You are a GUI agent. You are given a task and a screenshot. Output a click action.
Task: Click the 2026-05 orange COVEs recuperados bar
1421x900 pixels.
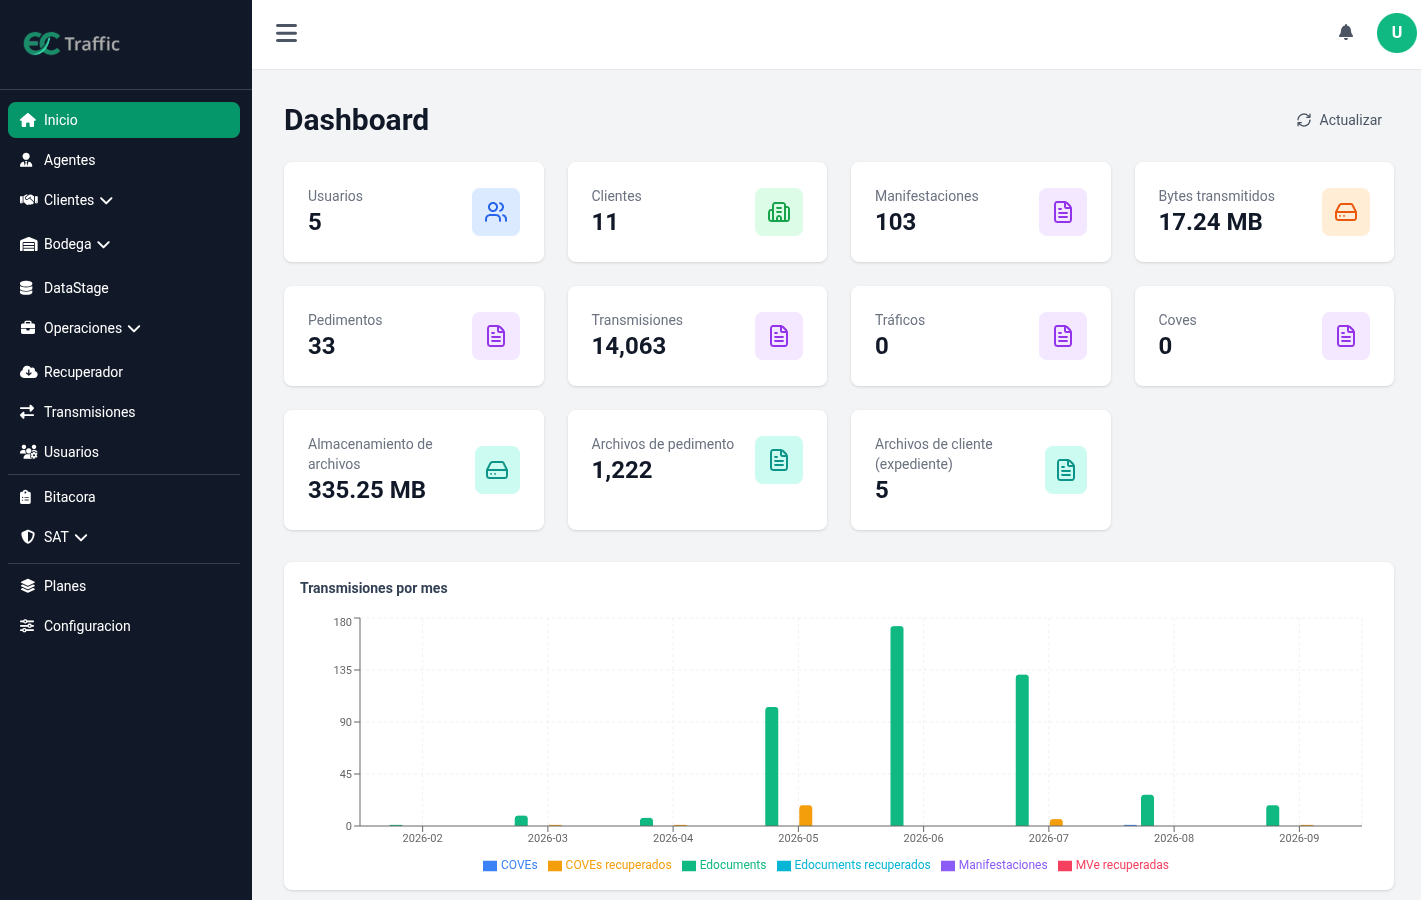click(806, 816)
